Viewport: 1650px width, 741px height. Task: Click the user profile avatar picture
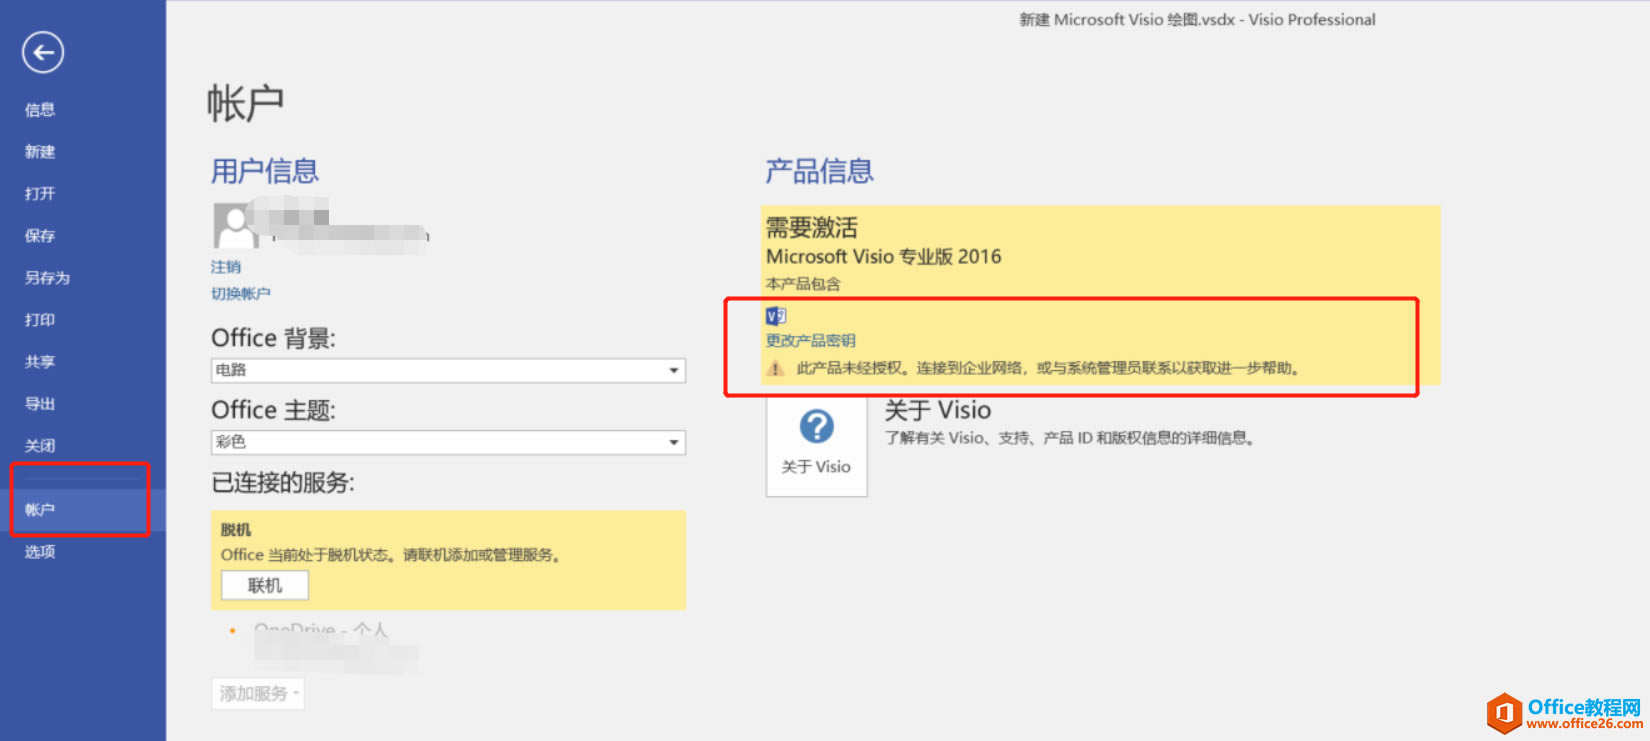[x=235, y=225]
